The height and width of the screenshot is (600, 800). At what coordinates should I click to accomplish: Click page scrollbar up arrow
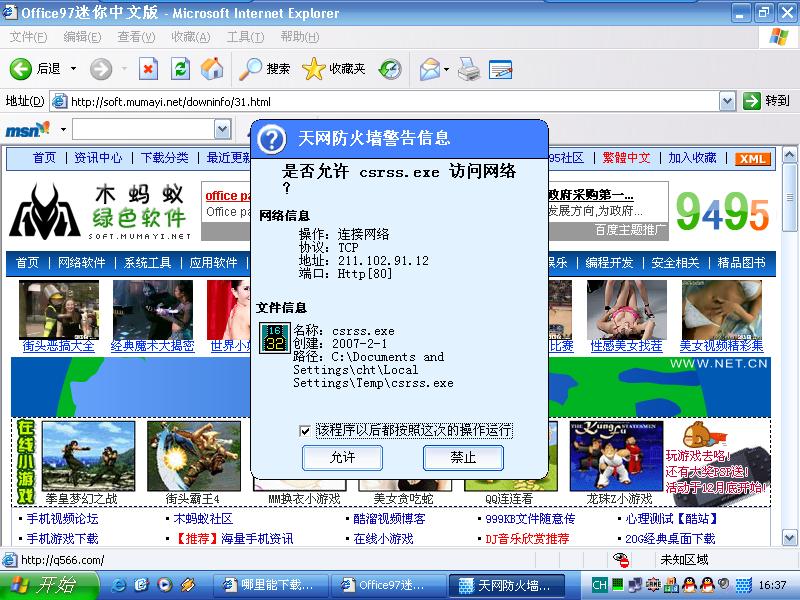click(x=790, y=155)
